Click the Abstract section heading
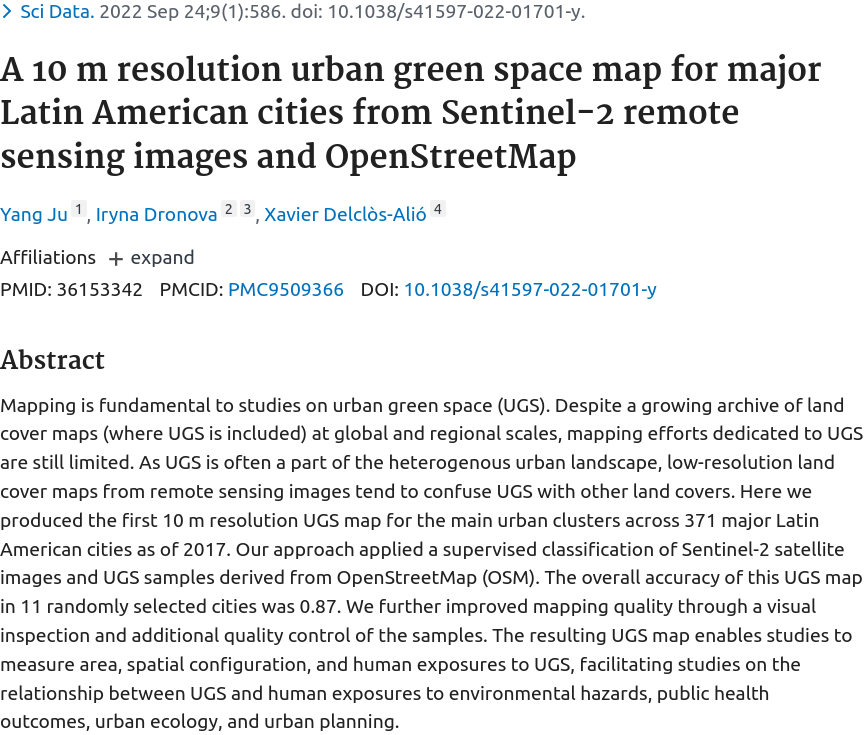 pos(52,360)
